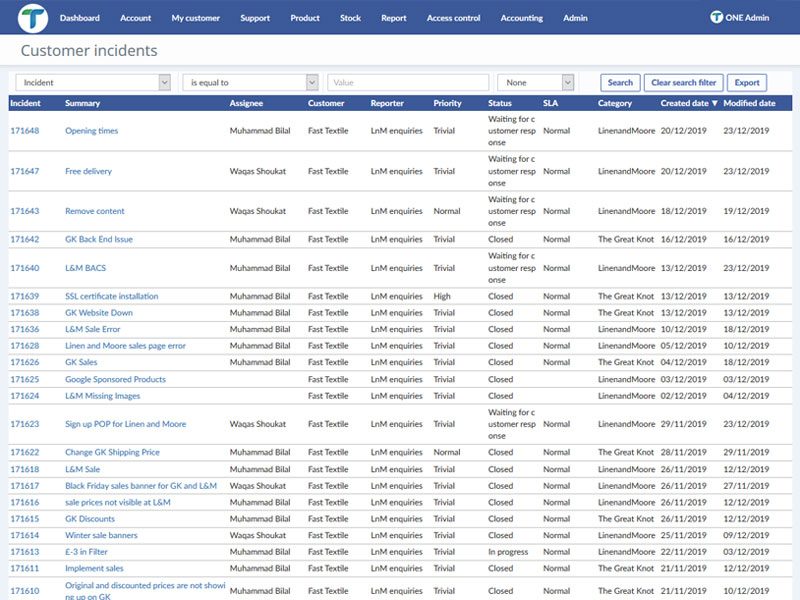Click the Search button
Image resolution: width=800 pixels, height=600 pixels.
click(620, 83)
